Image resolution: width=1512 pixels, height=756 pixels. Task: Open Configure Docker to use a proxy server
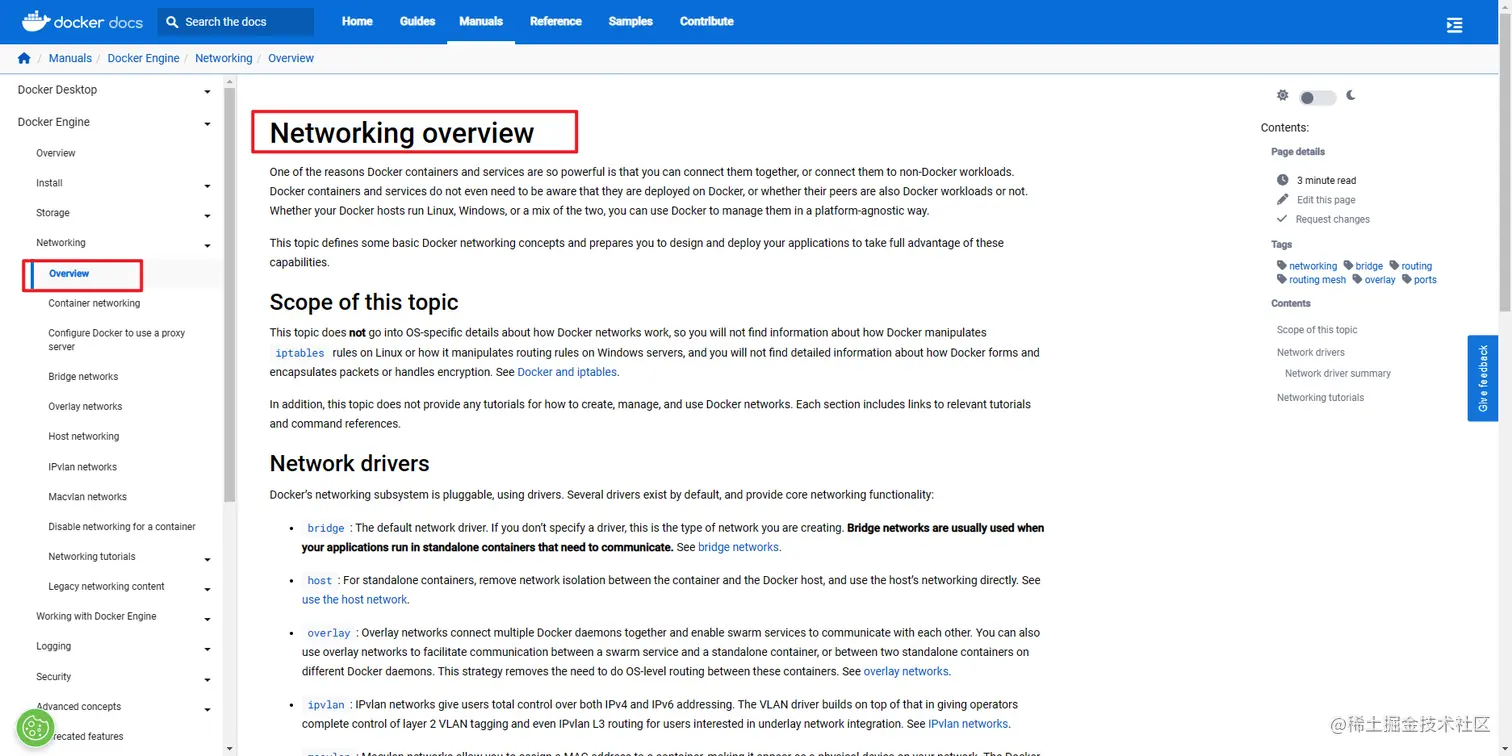(117, 340)
